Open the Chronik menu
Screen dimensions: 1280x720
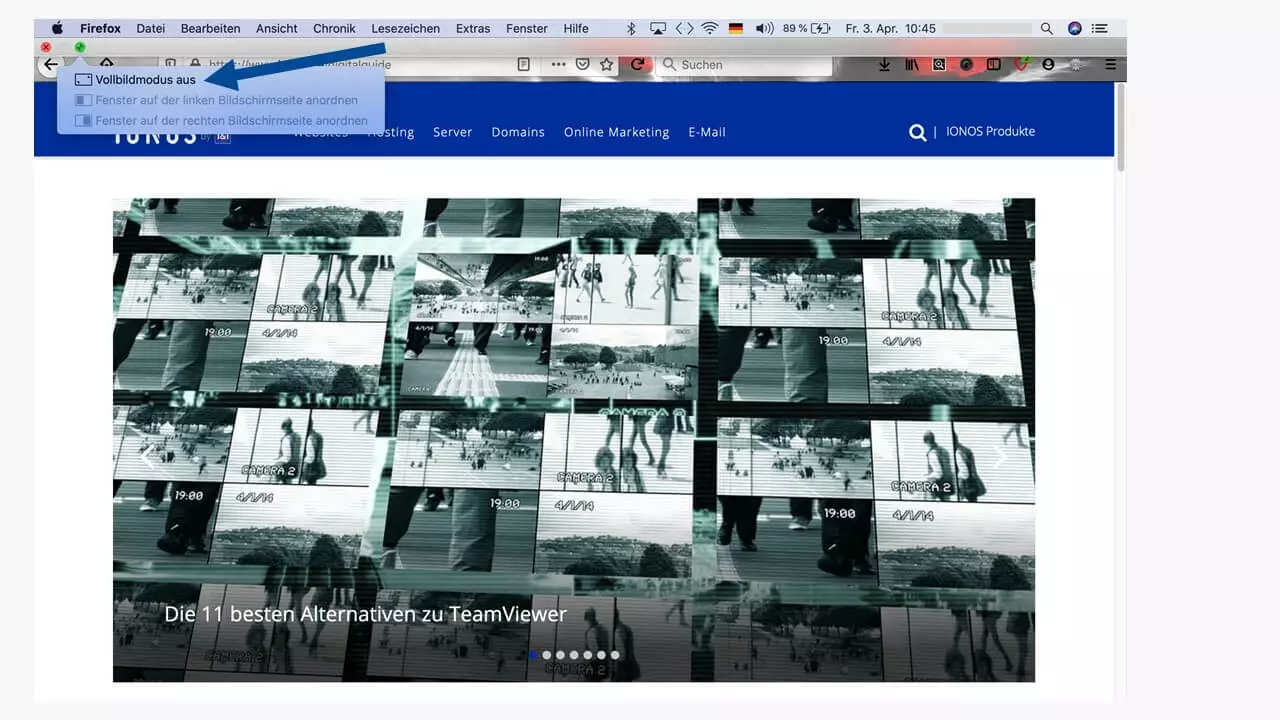tap(334, 28)
